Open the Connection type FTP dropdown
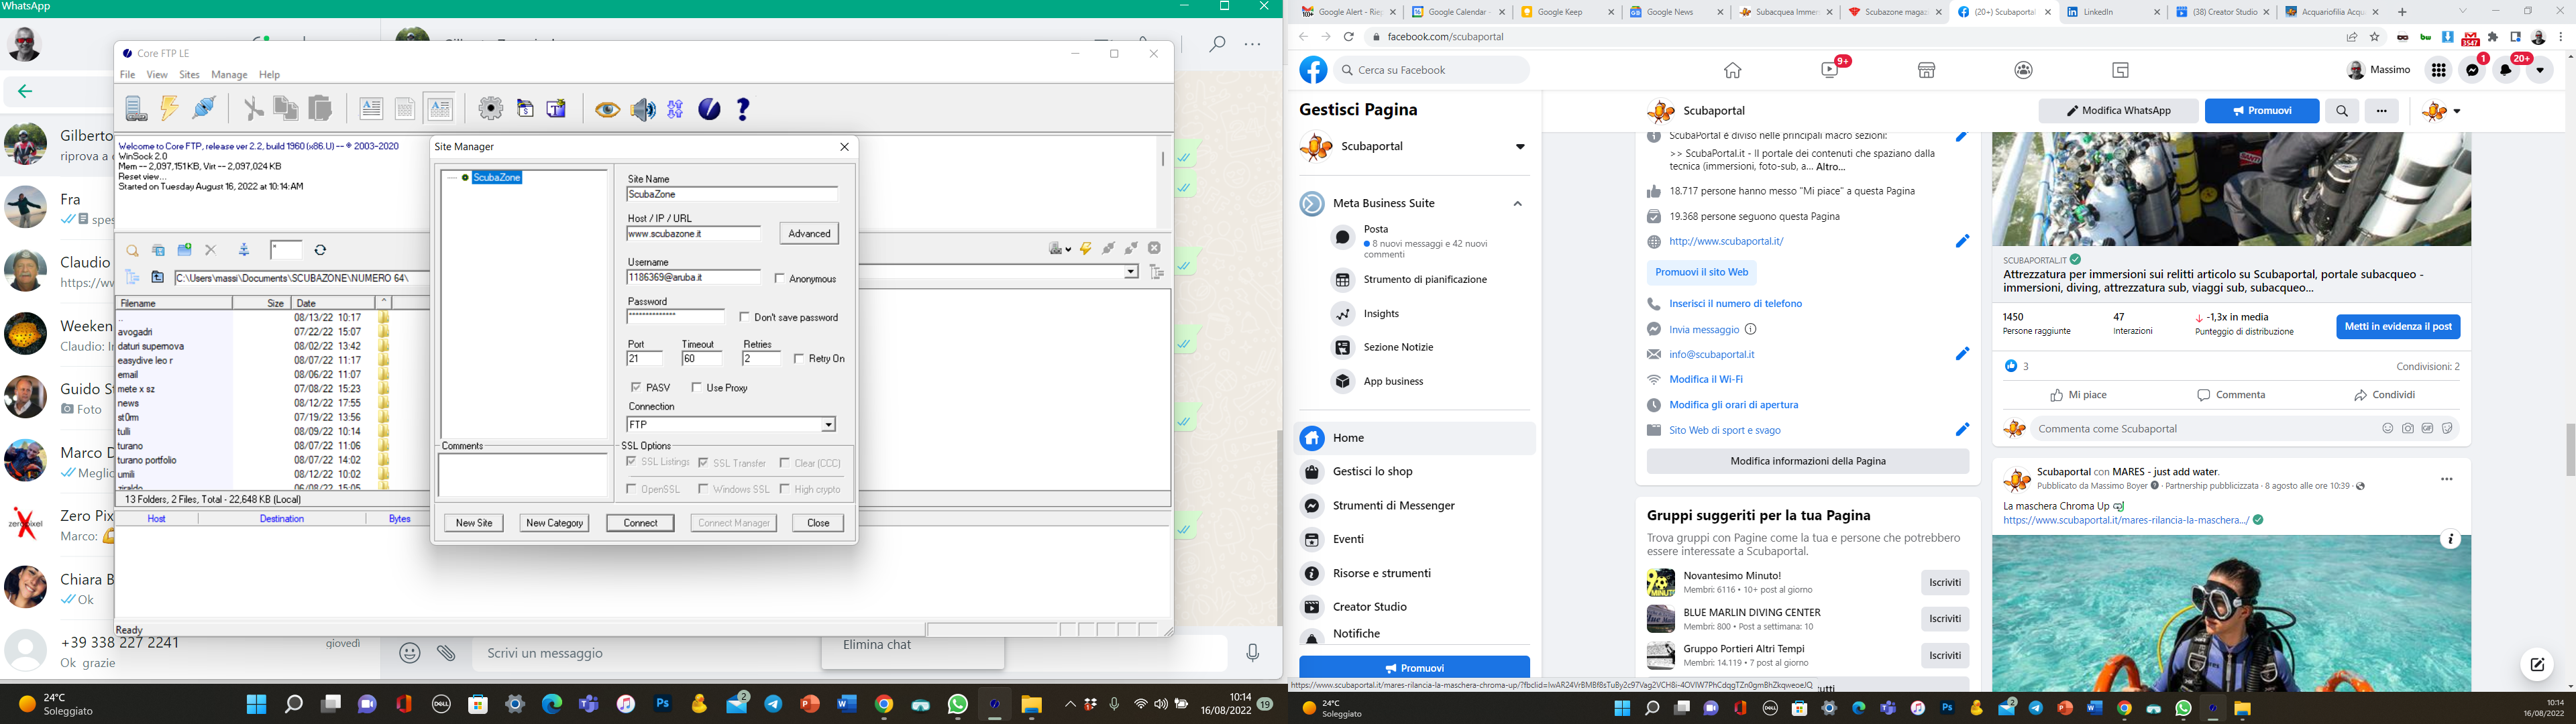This screenshot has width=2576, height=724. click(x=828, y=425)
